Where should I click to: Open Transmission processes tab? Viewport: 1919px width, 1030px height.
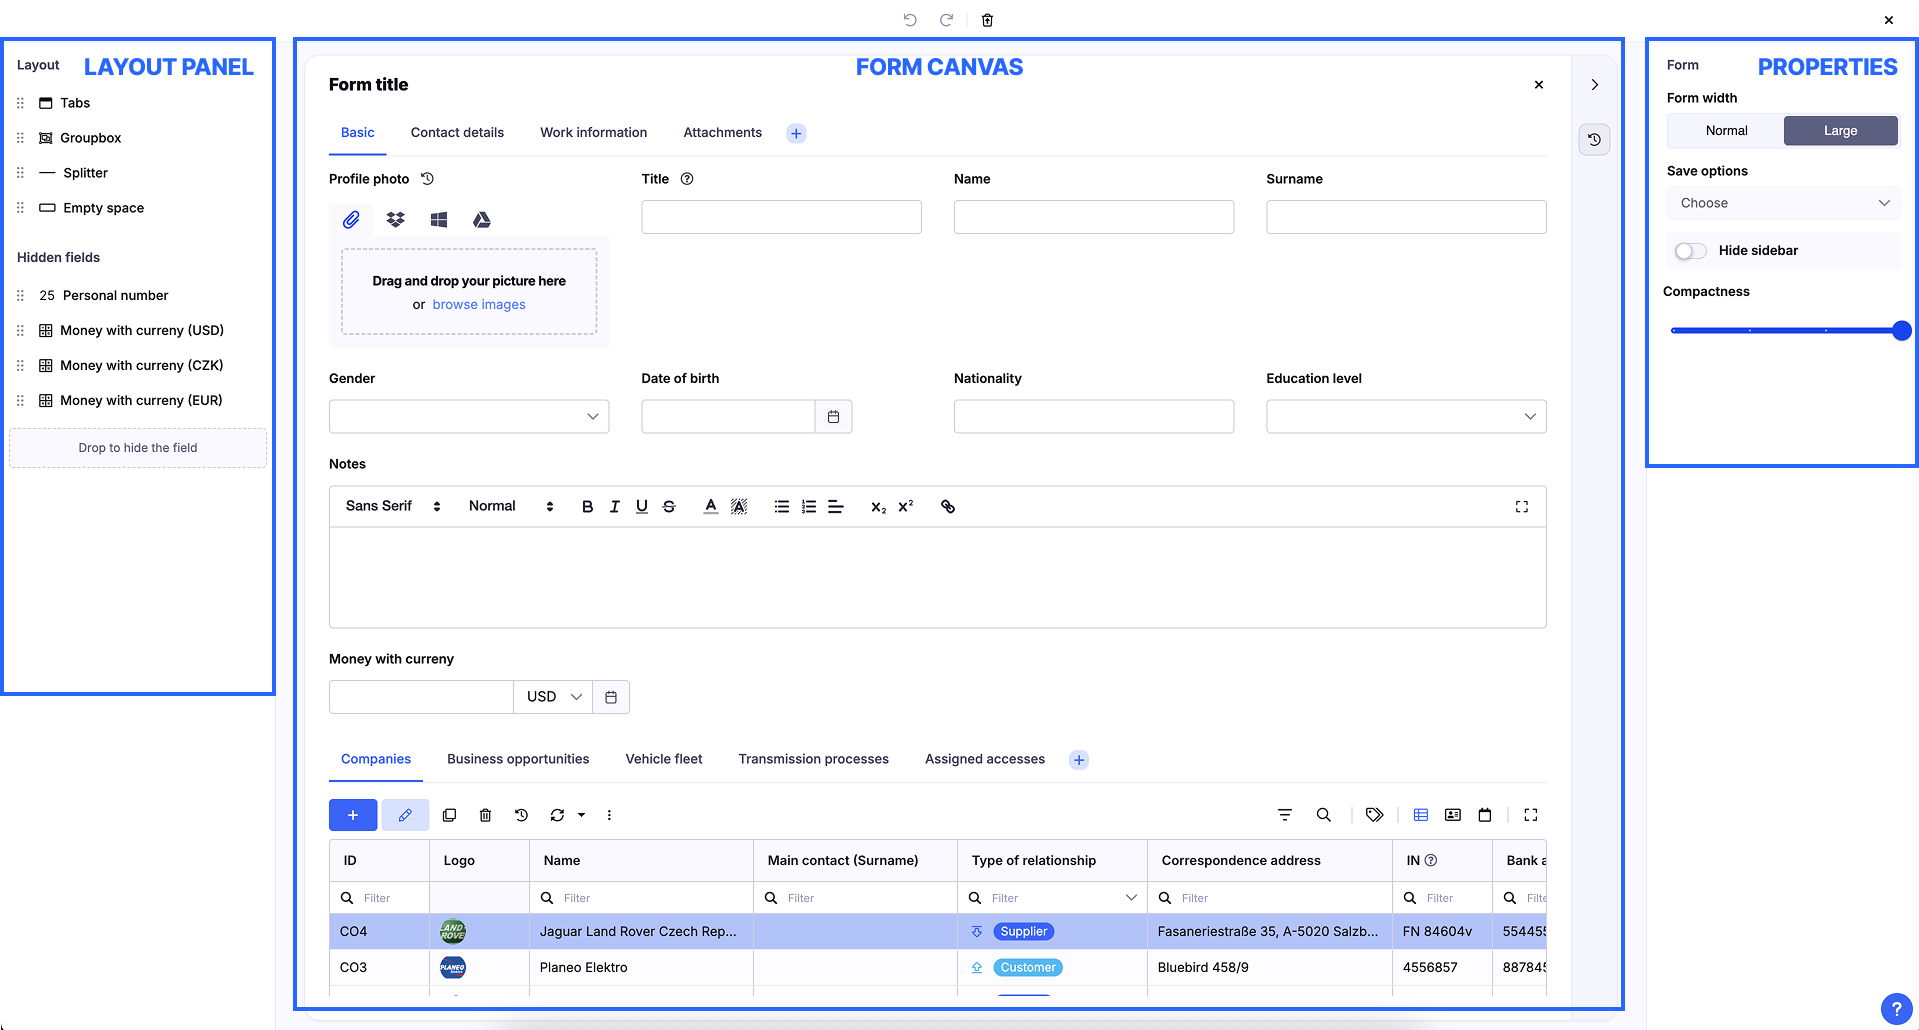pyautogui.click(x=814, y=760)
